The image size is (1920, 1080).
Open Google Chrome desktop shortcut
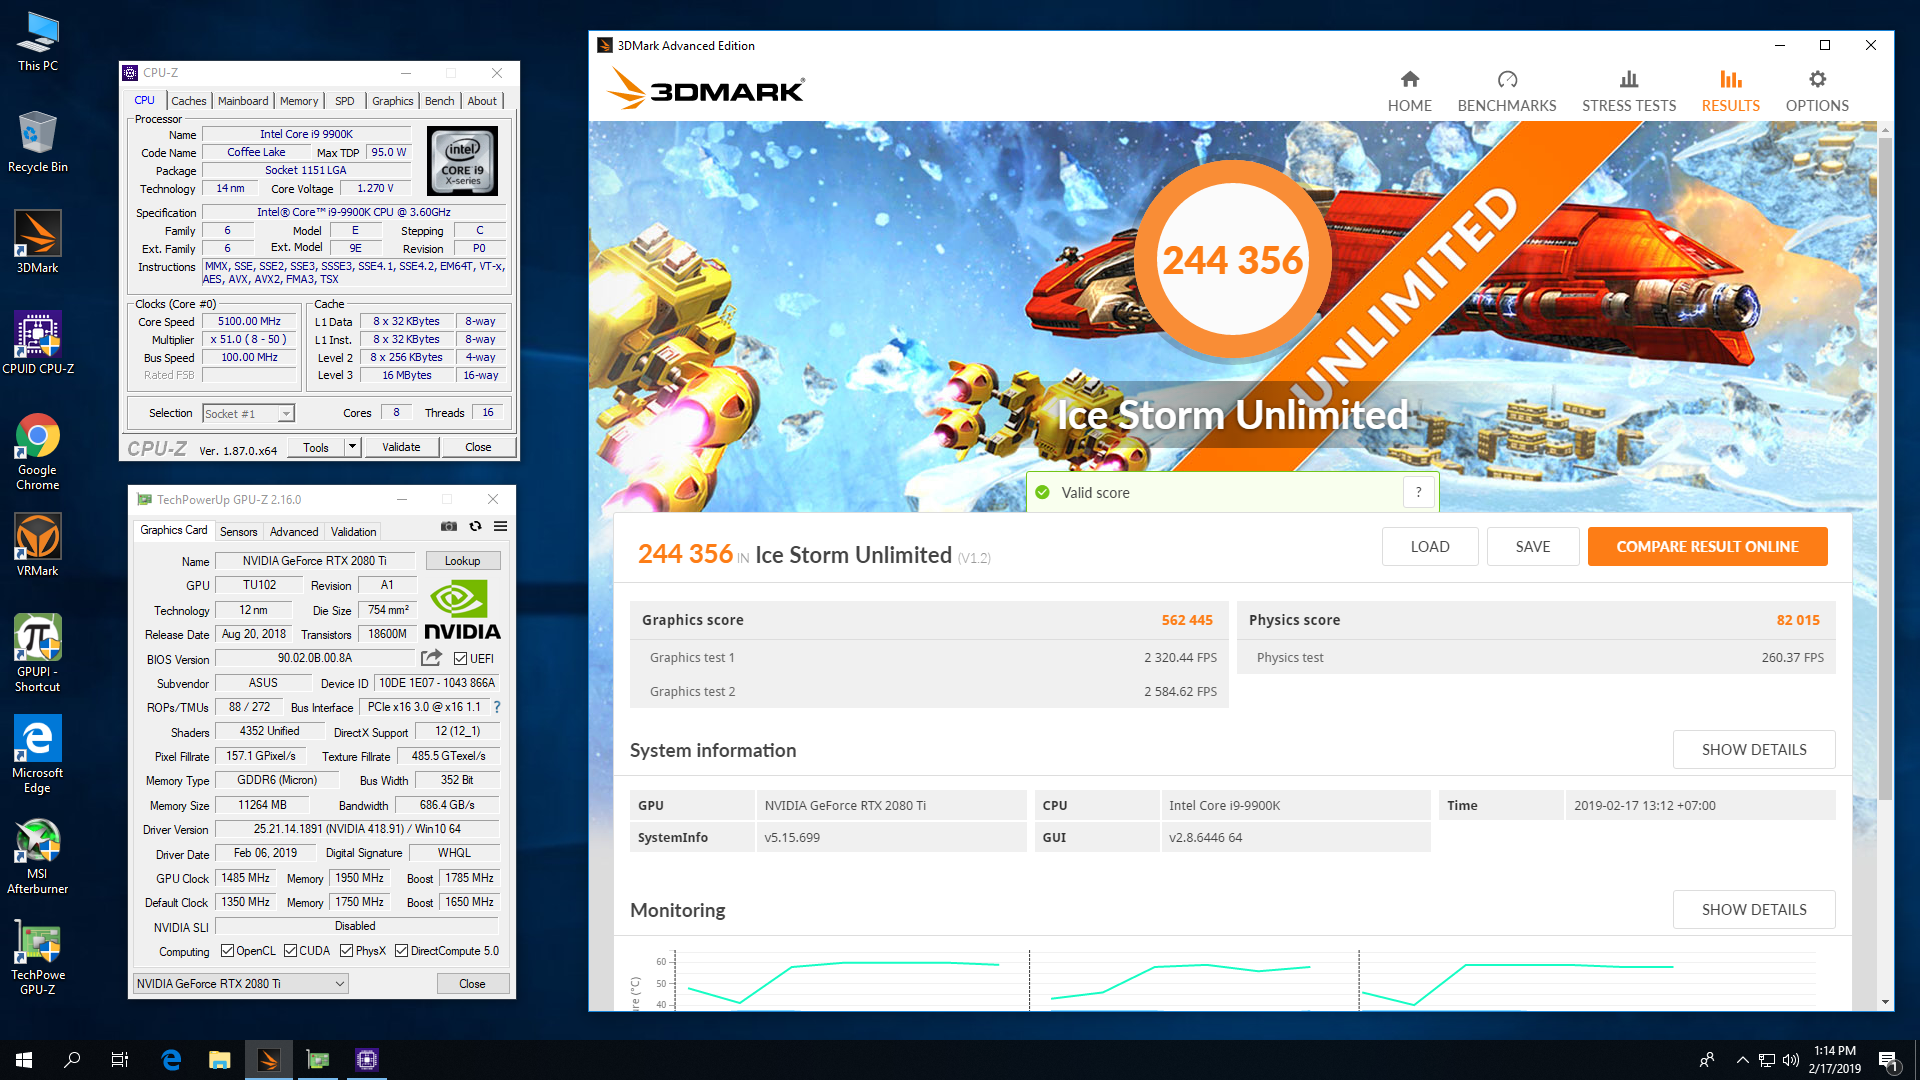tap(38, 452)
